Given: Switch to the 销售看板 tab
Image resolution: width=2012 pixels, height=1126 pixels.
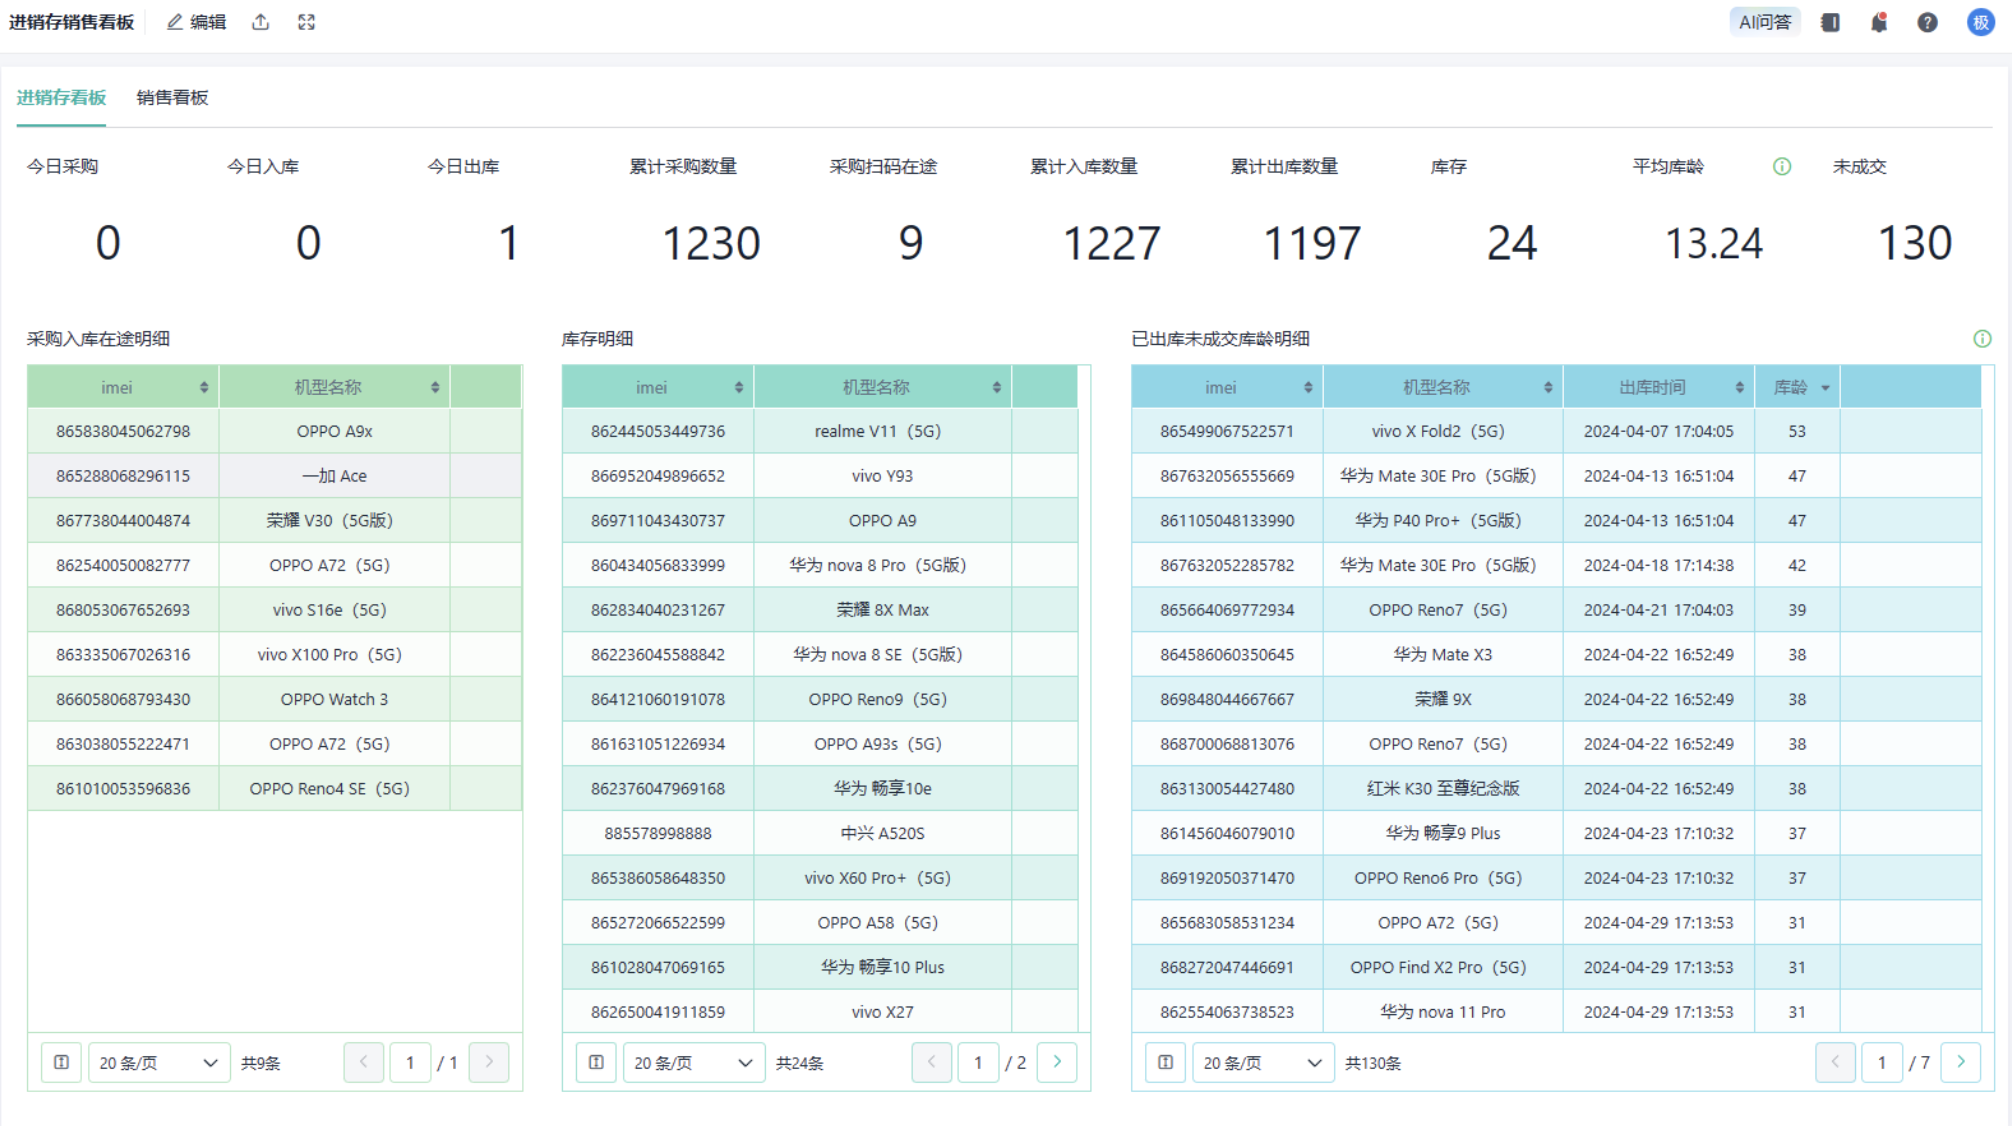Looking at the screenshot, I should [172, 97].
